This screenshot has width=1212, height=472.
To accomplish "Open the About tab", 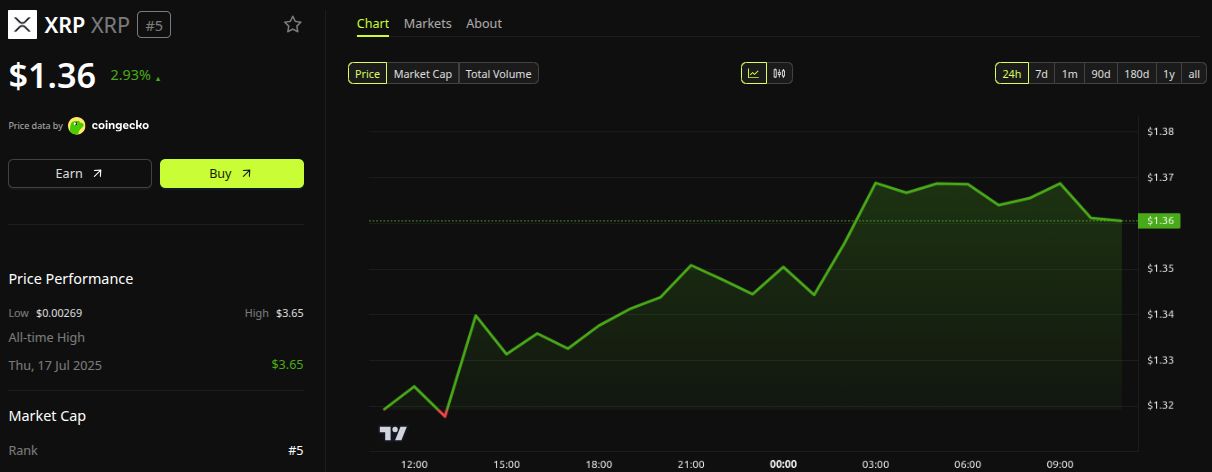I will click(484, 23).
